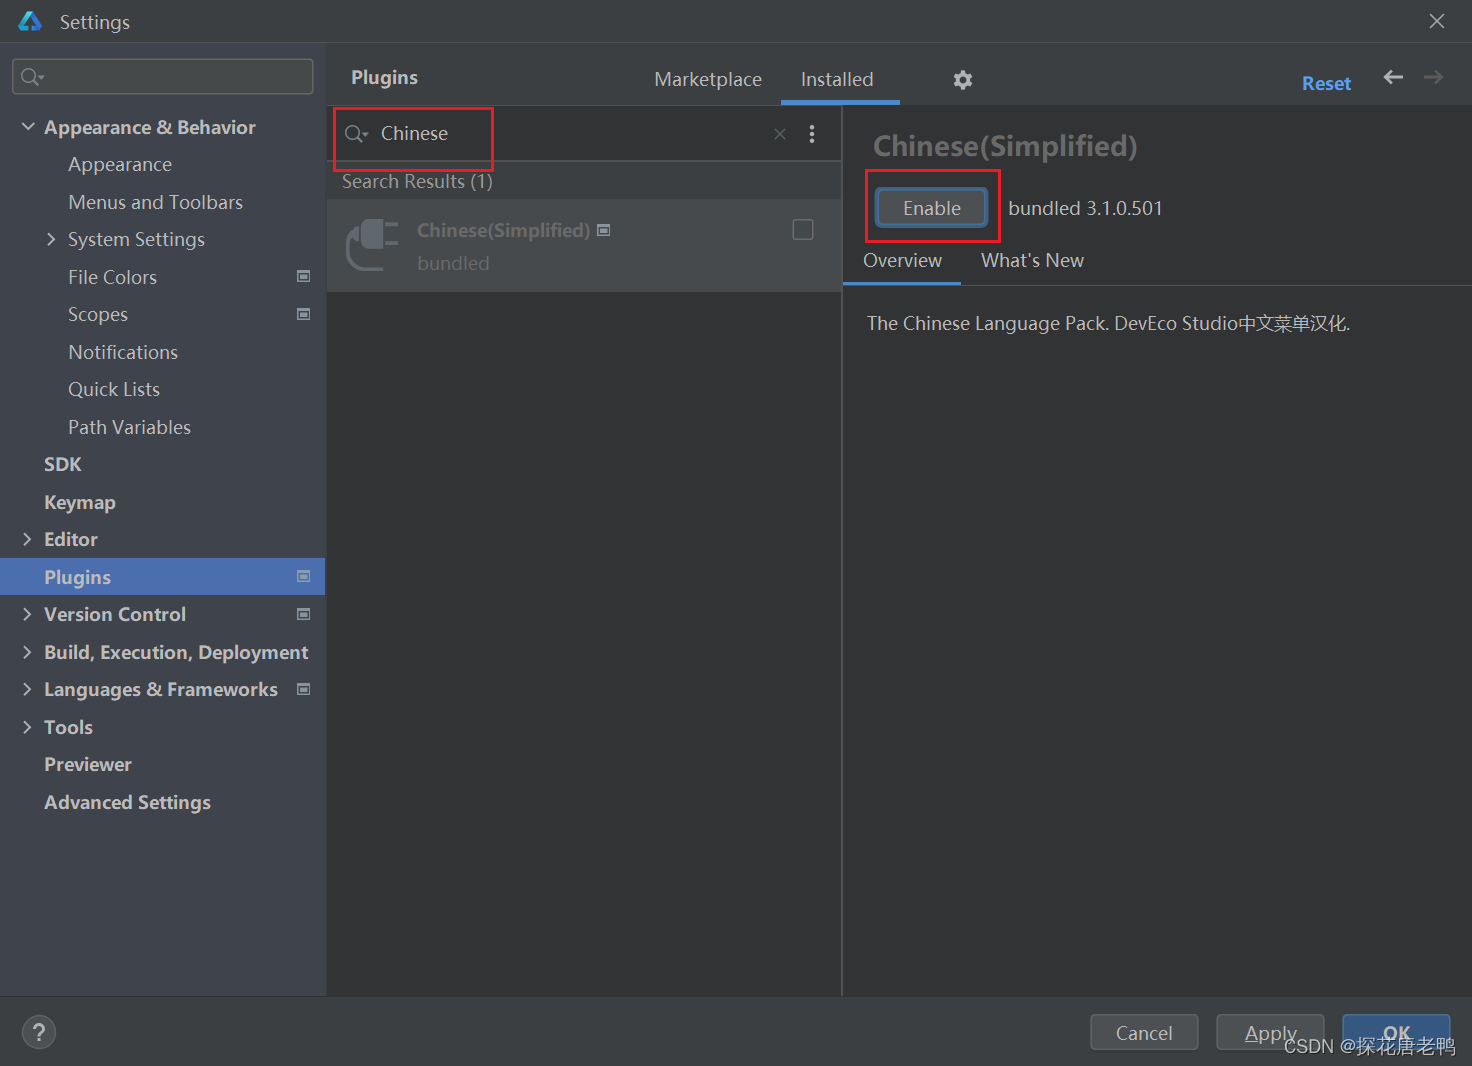1472x1066 pixels.
Task: Click the project-level icon beside Plugins
Action: coord(304,576)
